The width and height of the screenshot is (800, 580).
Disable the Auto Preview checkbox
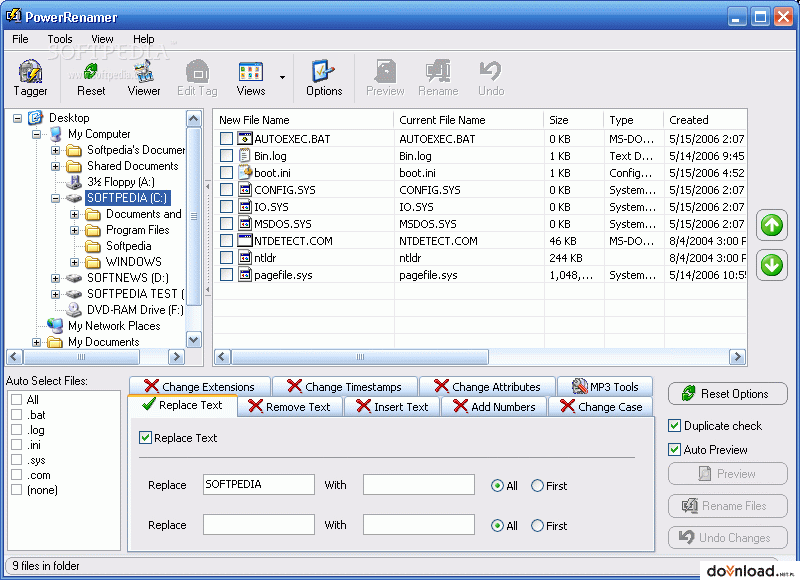[674, 449]
